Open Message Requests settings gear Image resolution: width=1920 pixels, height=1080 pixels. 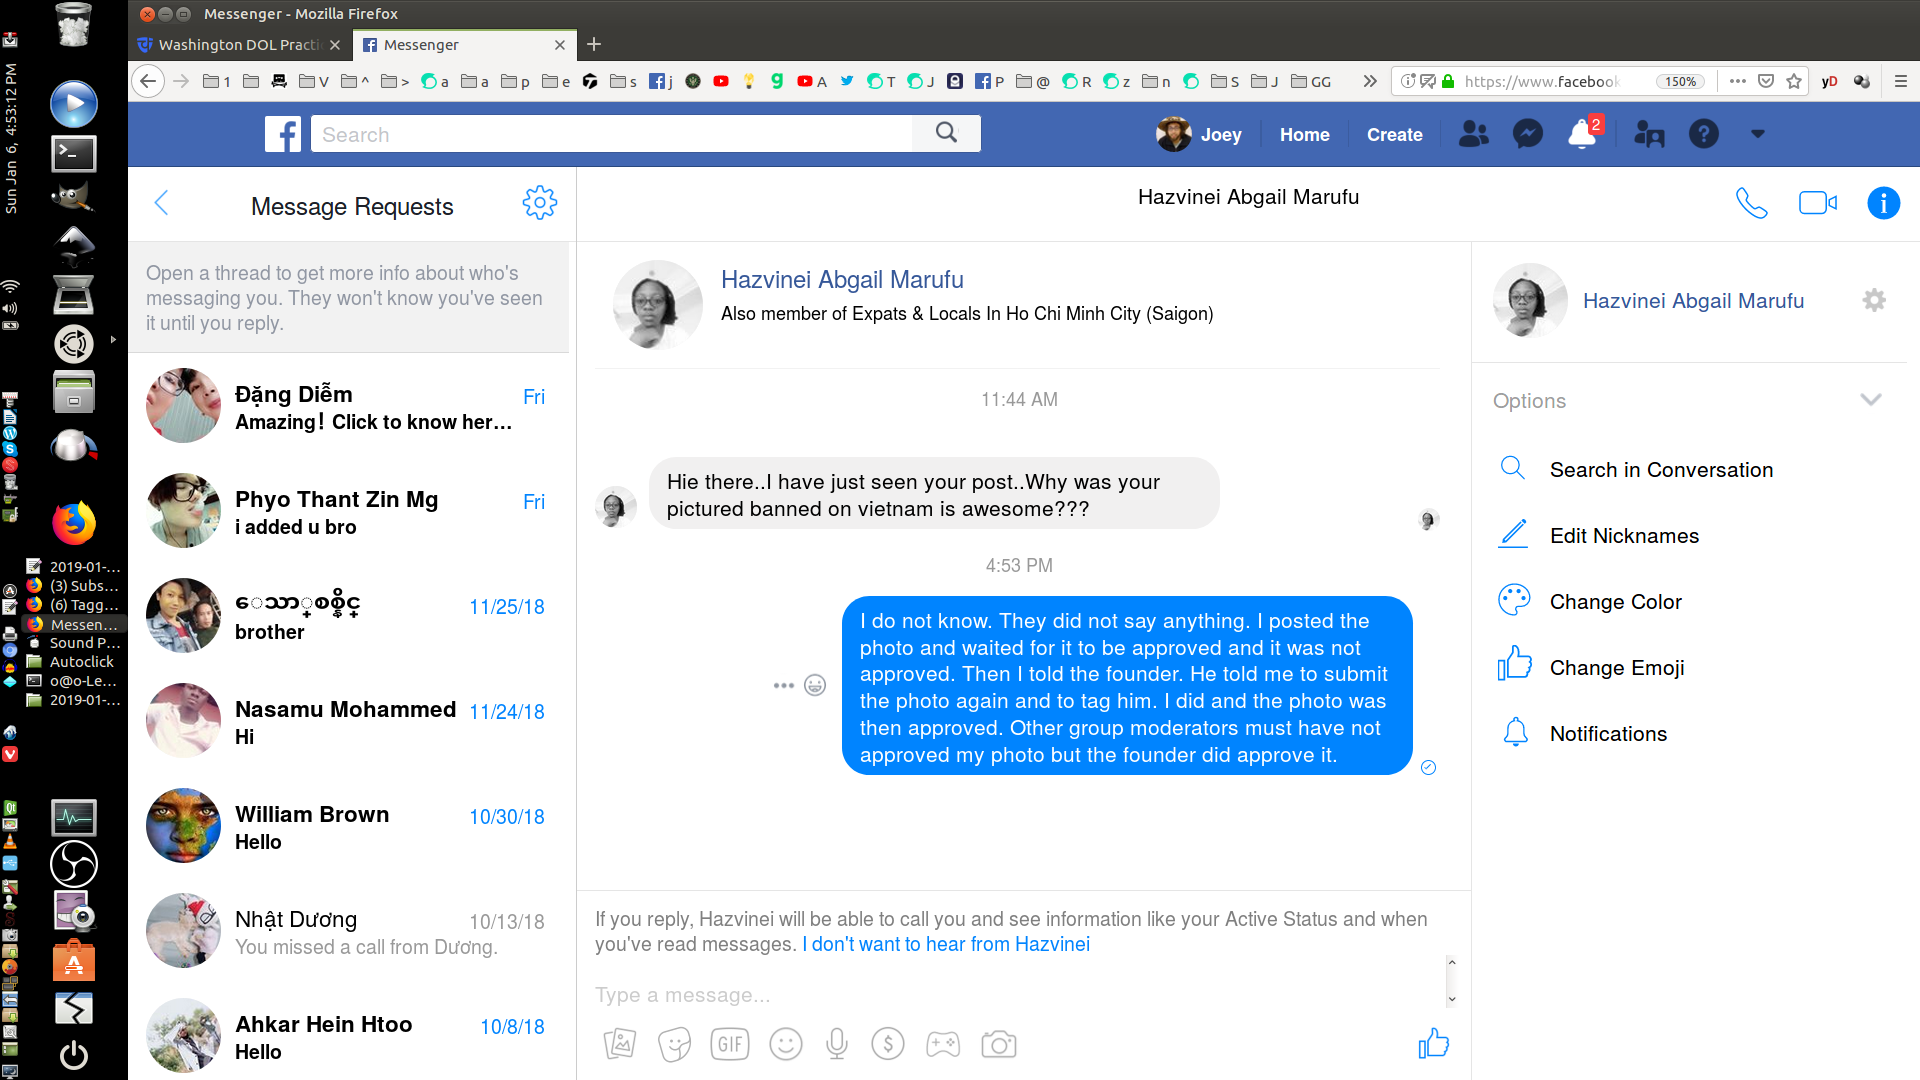540,202
